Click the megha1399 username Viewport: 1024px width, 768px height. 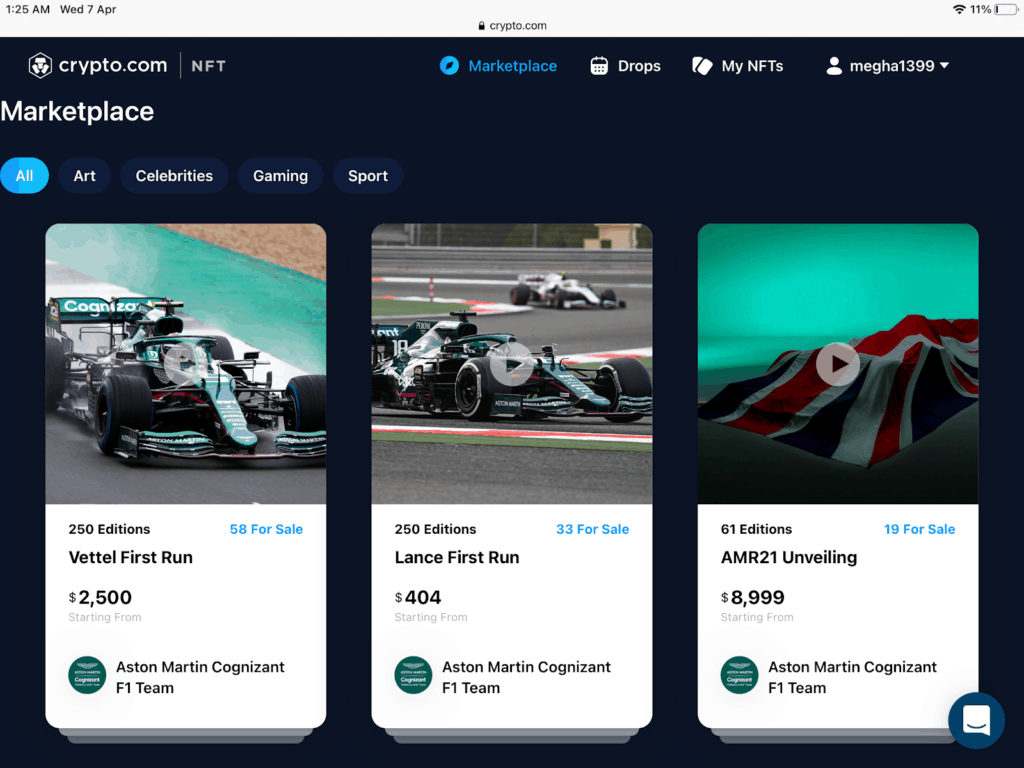coord(891,66)
